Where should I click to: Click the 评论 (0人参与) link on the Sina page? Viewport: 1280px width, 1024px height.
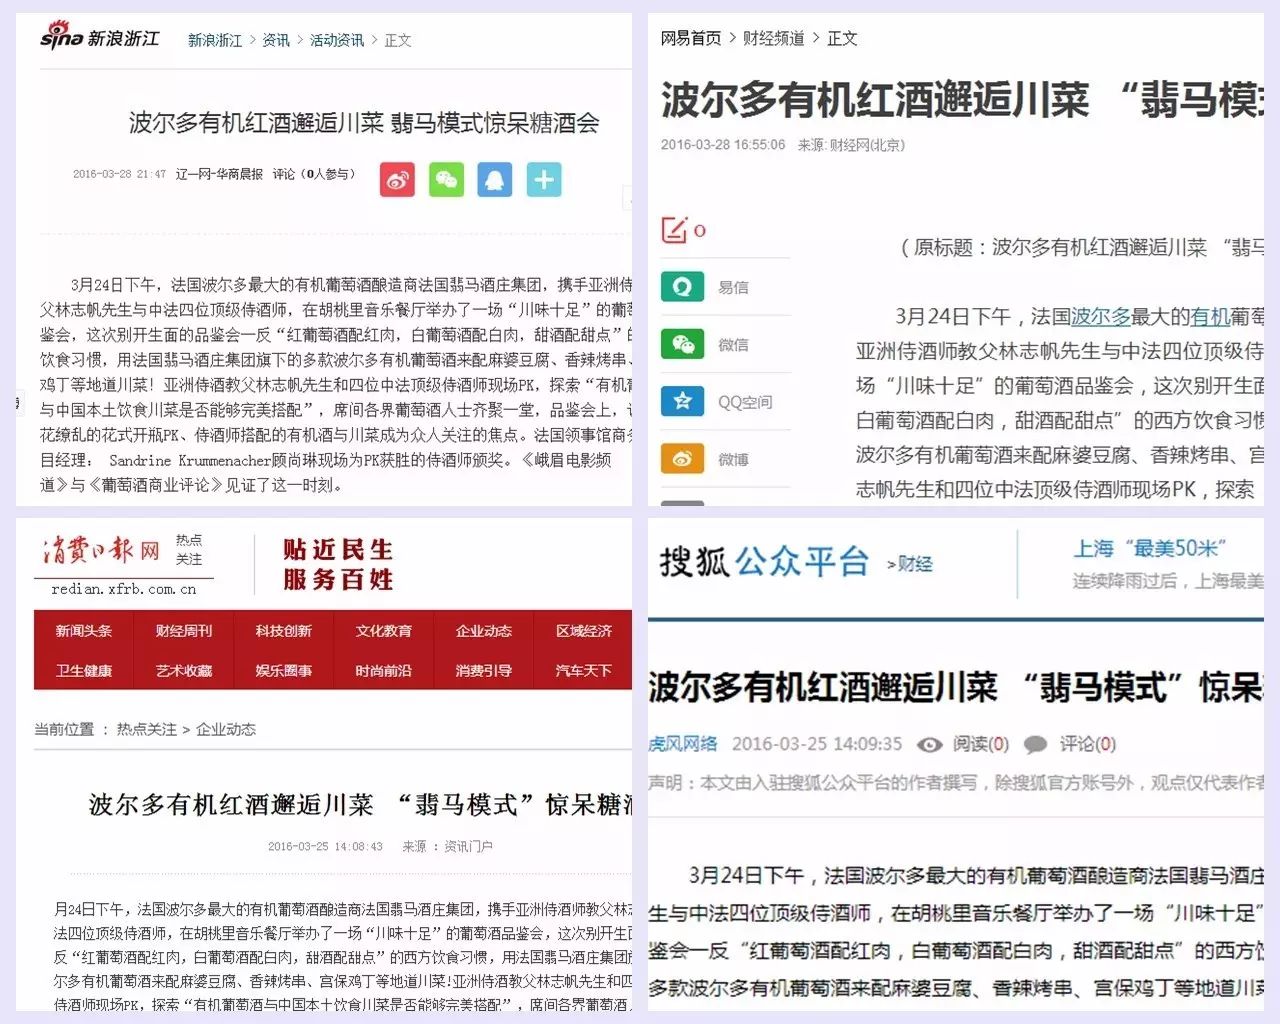click(314, 174)
